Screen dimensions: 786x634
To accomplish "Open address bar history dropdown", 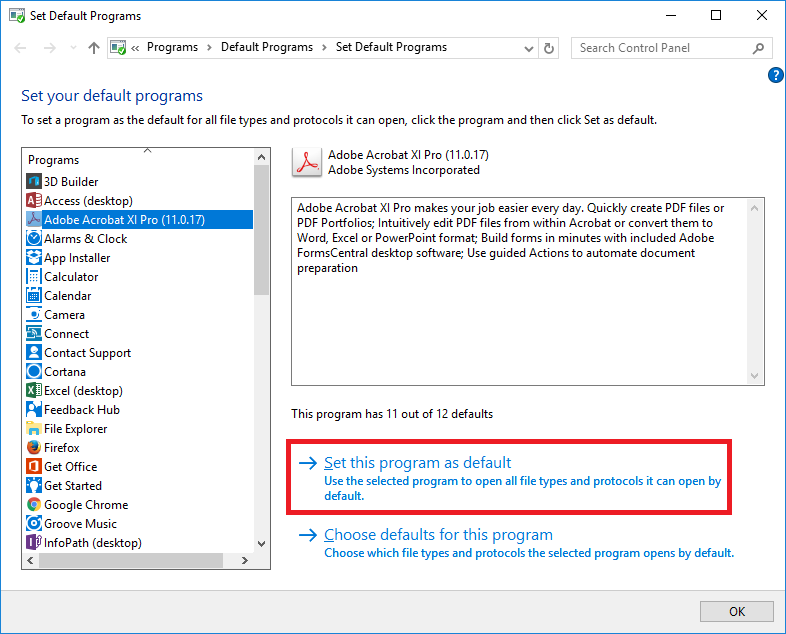I will pos(528,49).
